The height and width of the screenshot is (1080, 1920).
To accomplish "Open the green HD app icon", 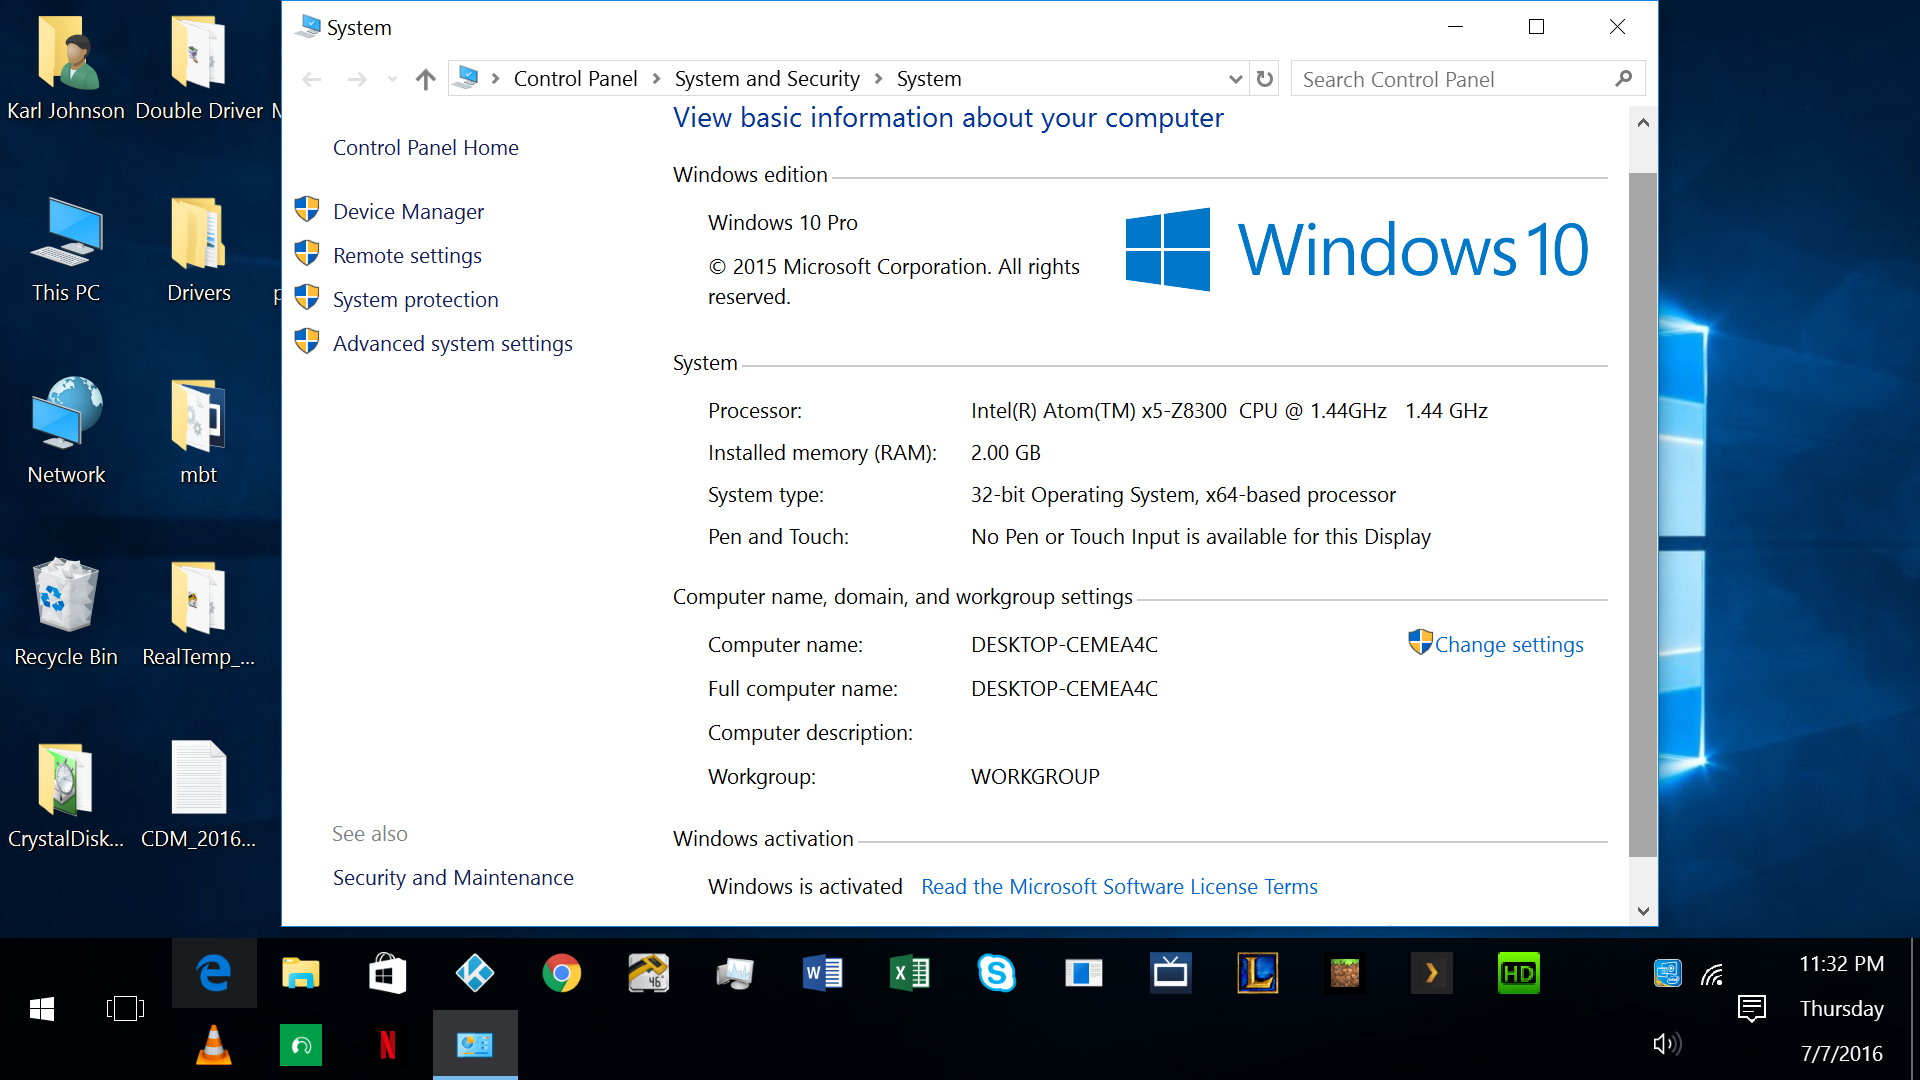I will 1519,973.
